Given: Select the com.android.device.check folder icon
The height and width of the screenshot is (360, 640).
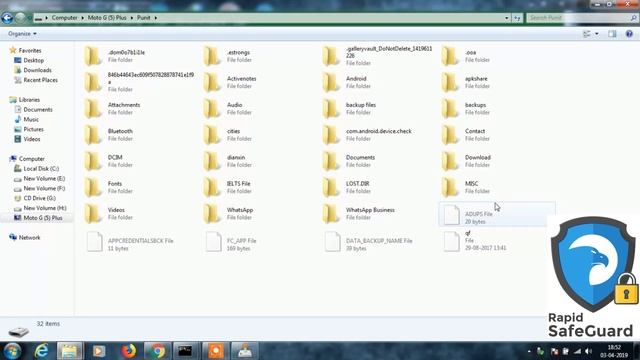Looking at the screenshot, I should (331, 135).
